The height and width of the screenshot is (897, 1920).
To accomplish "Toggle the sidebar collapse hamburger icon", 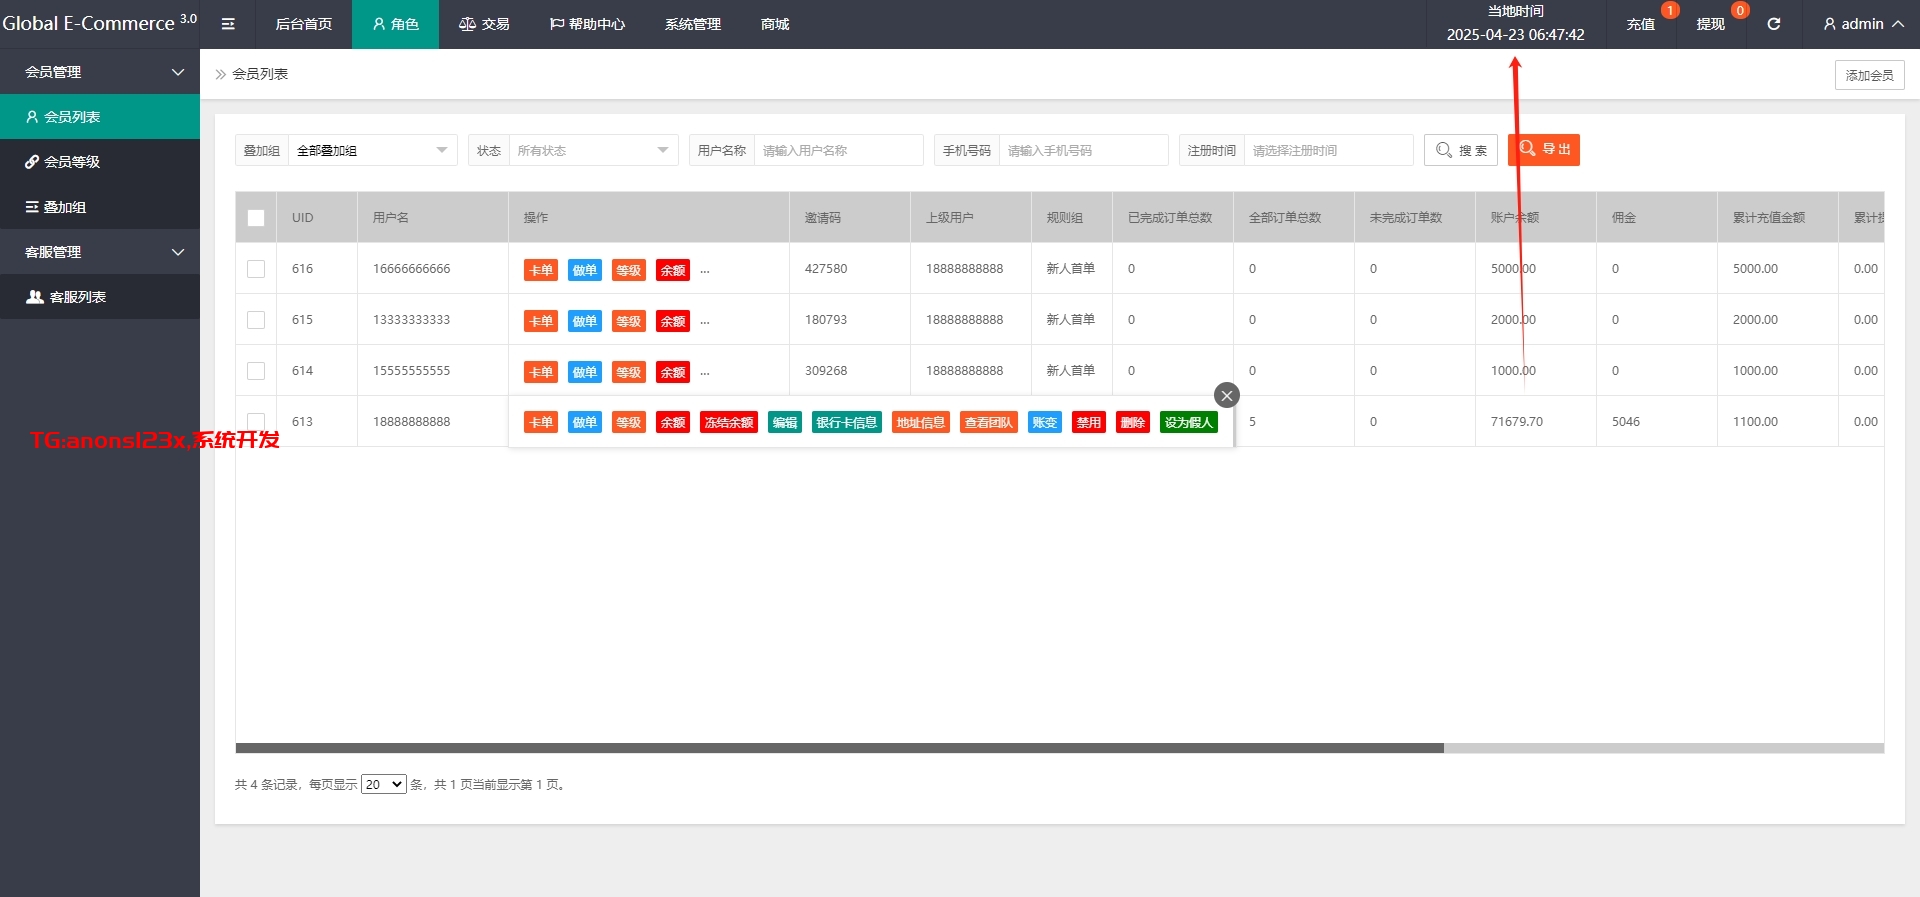I will pos(228,24).
